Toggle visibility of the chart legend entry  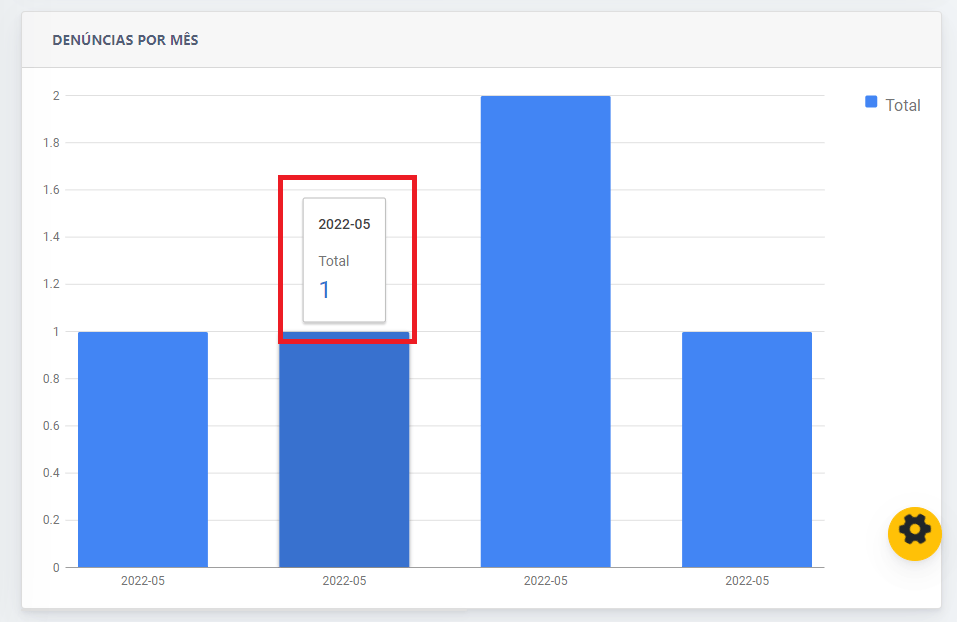click(x=890, y=103)
